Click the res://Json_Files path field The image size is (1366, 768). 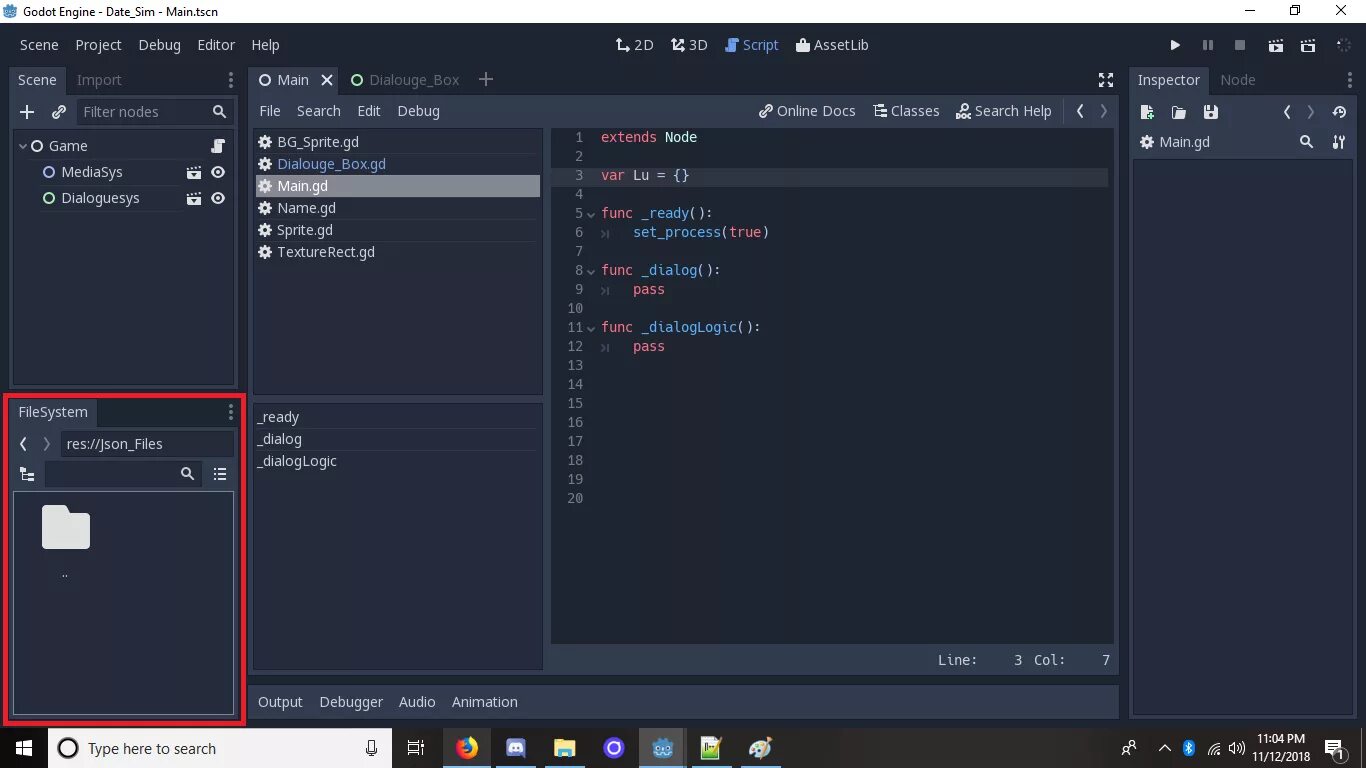coord(147,444)
